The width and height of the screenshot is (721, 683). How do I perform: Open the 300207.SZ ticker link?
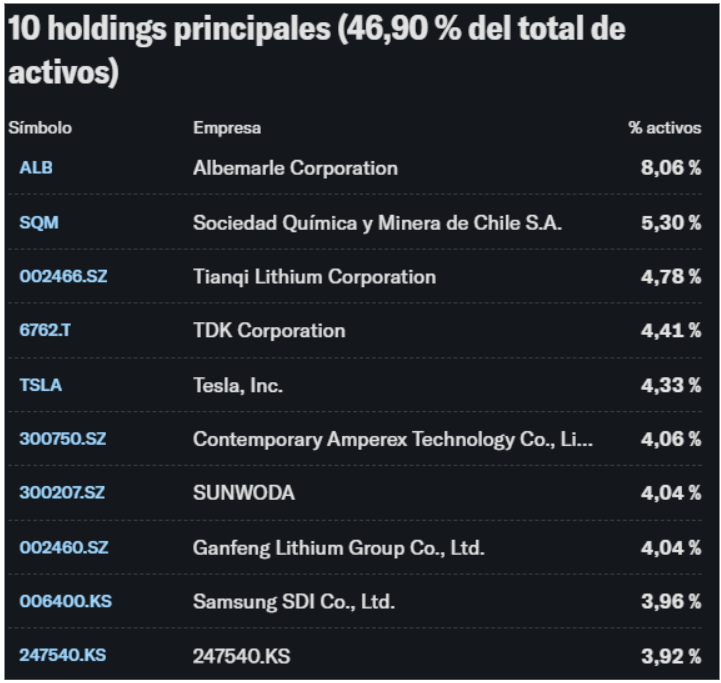[x=62, y=492]
